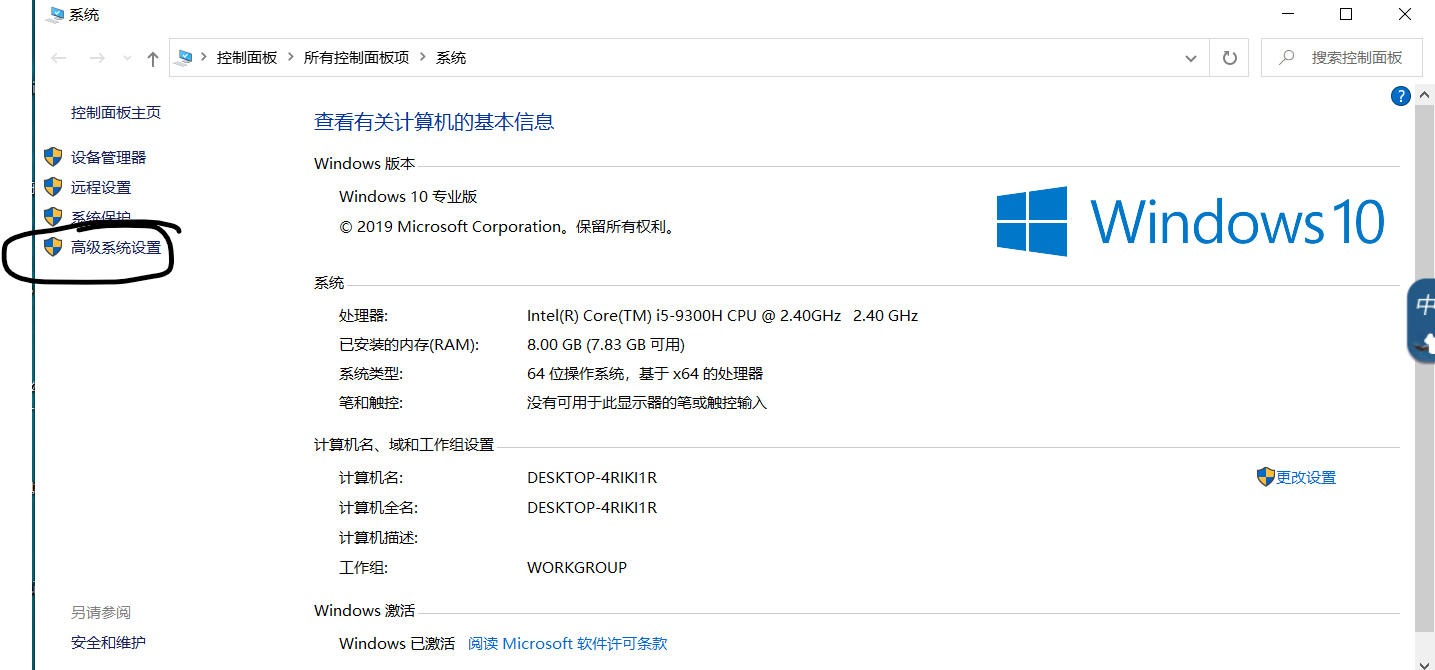Click the back navigation arrow
Image resolution: width=1435 pixels, height=670 pixels.
coord(59,58)
